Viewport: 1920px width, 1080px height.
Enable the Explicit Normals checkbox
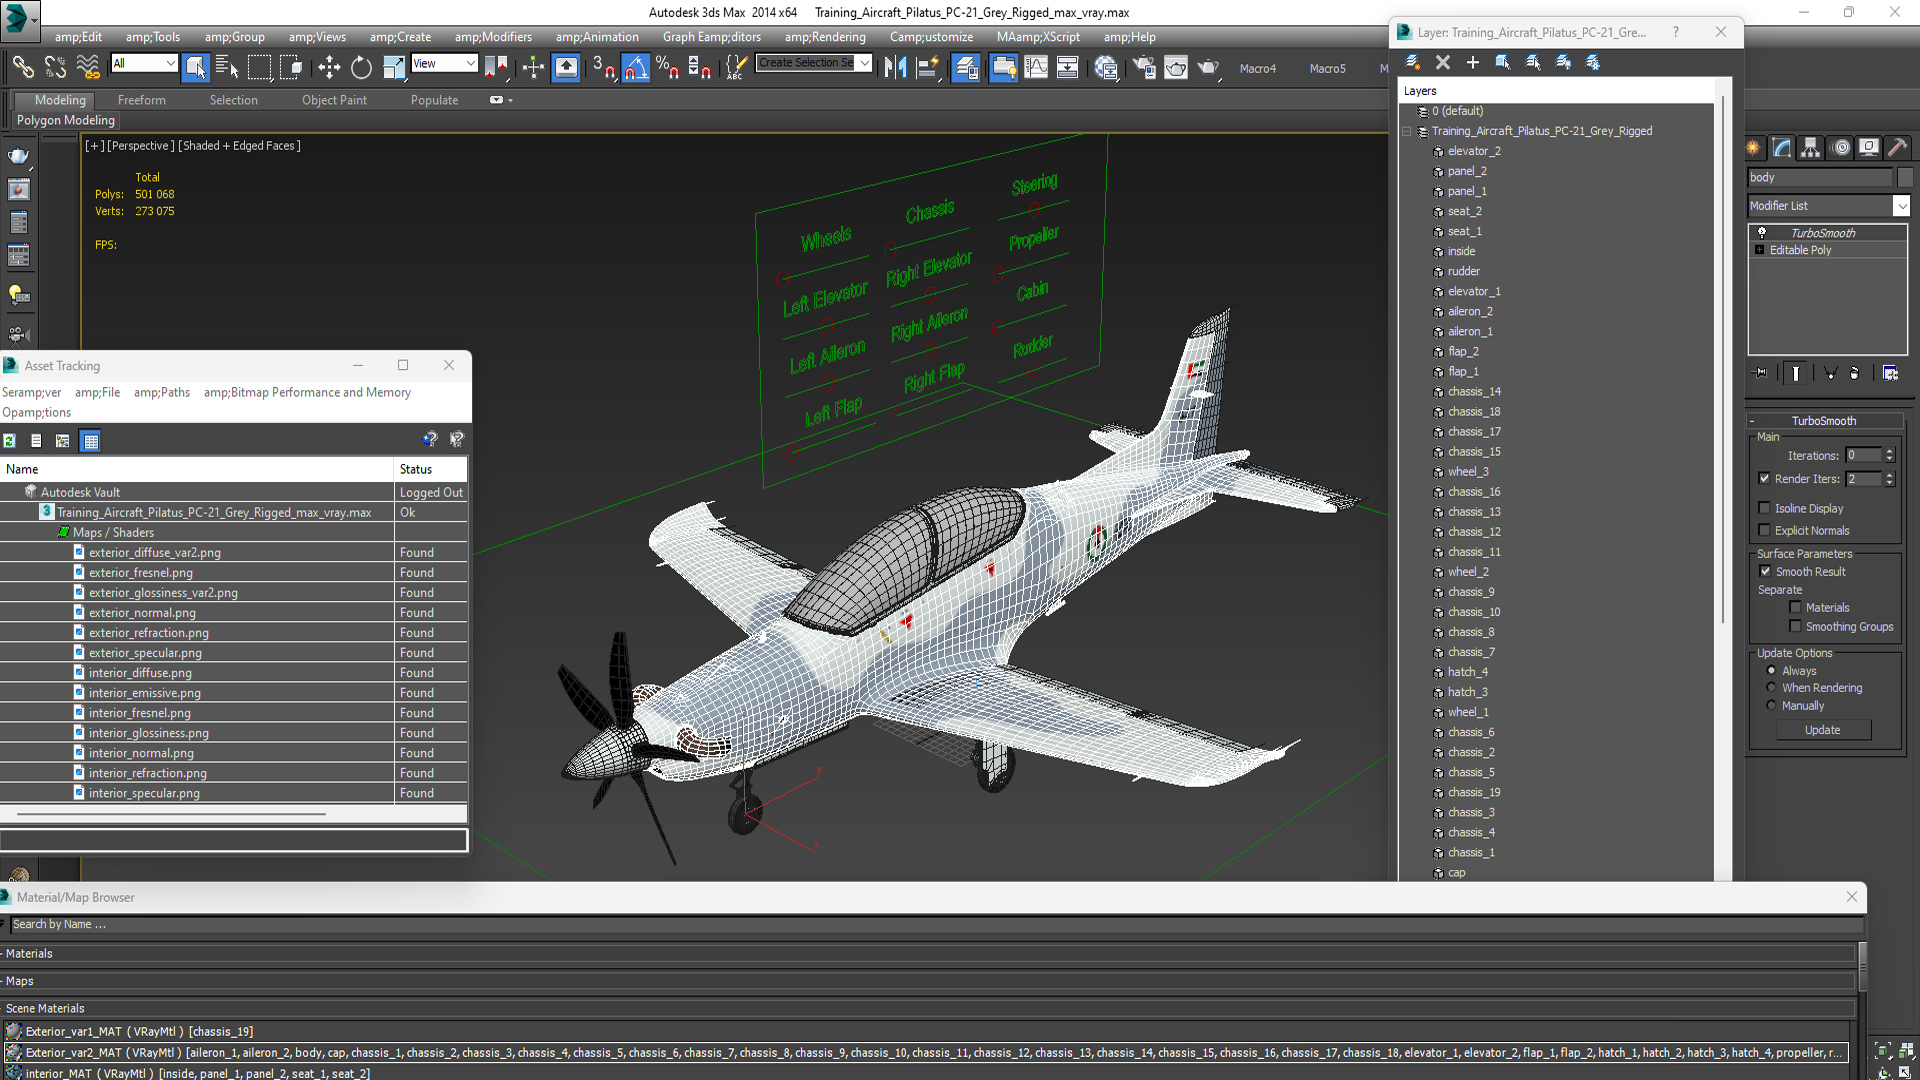click(1765, 530)
